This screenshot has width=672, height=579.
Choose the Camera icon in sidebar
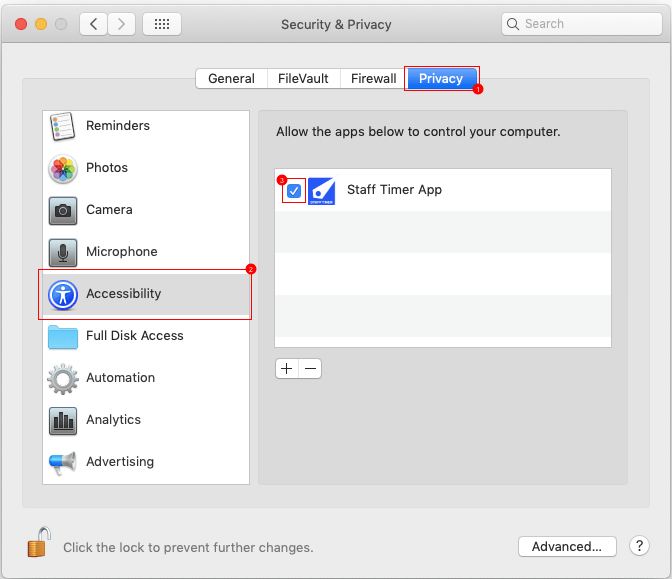(63, 210)
